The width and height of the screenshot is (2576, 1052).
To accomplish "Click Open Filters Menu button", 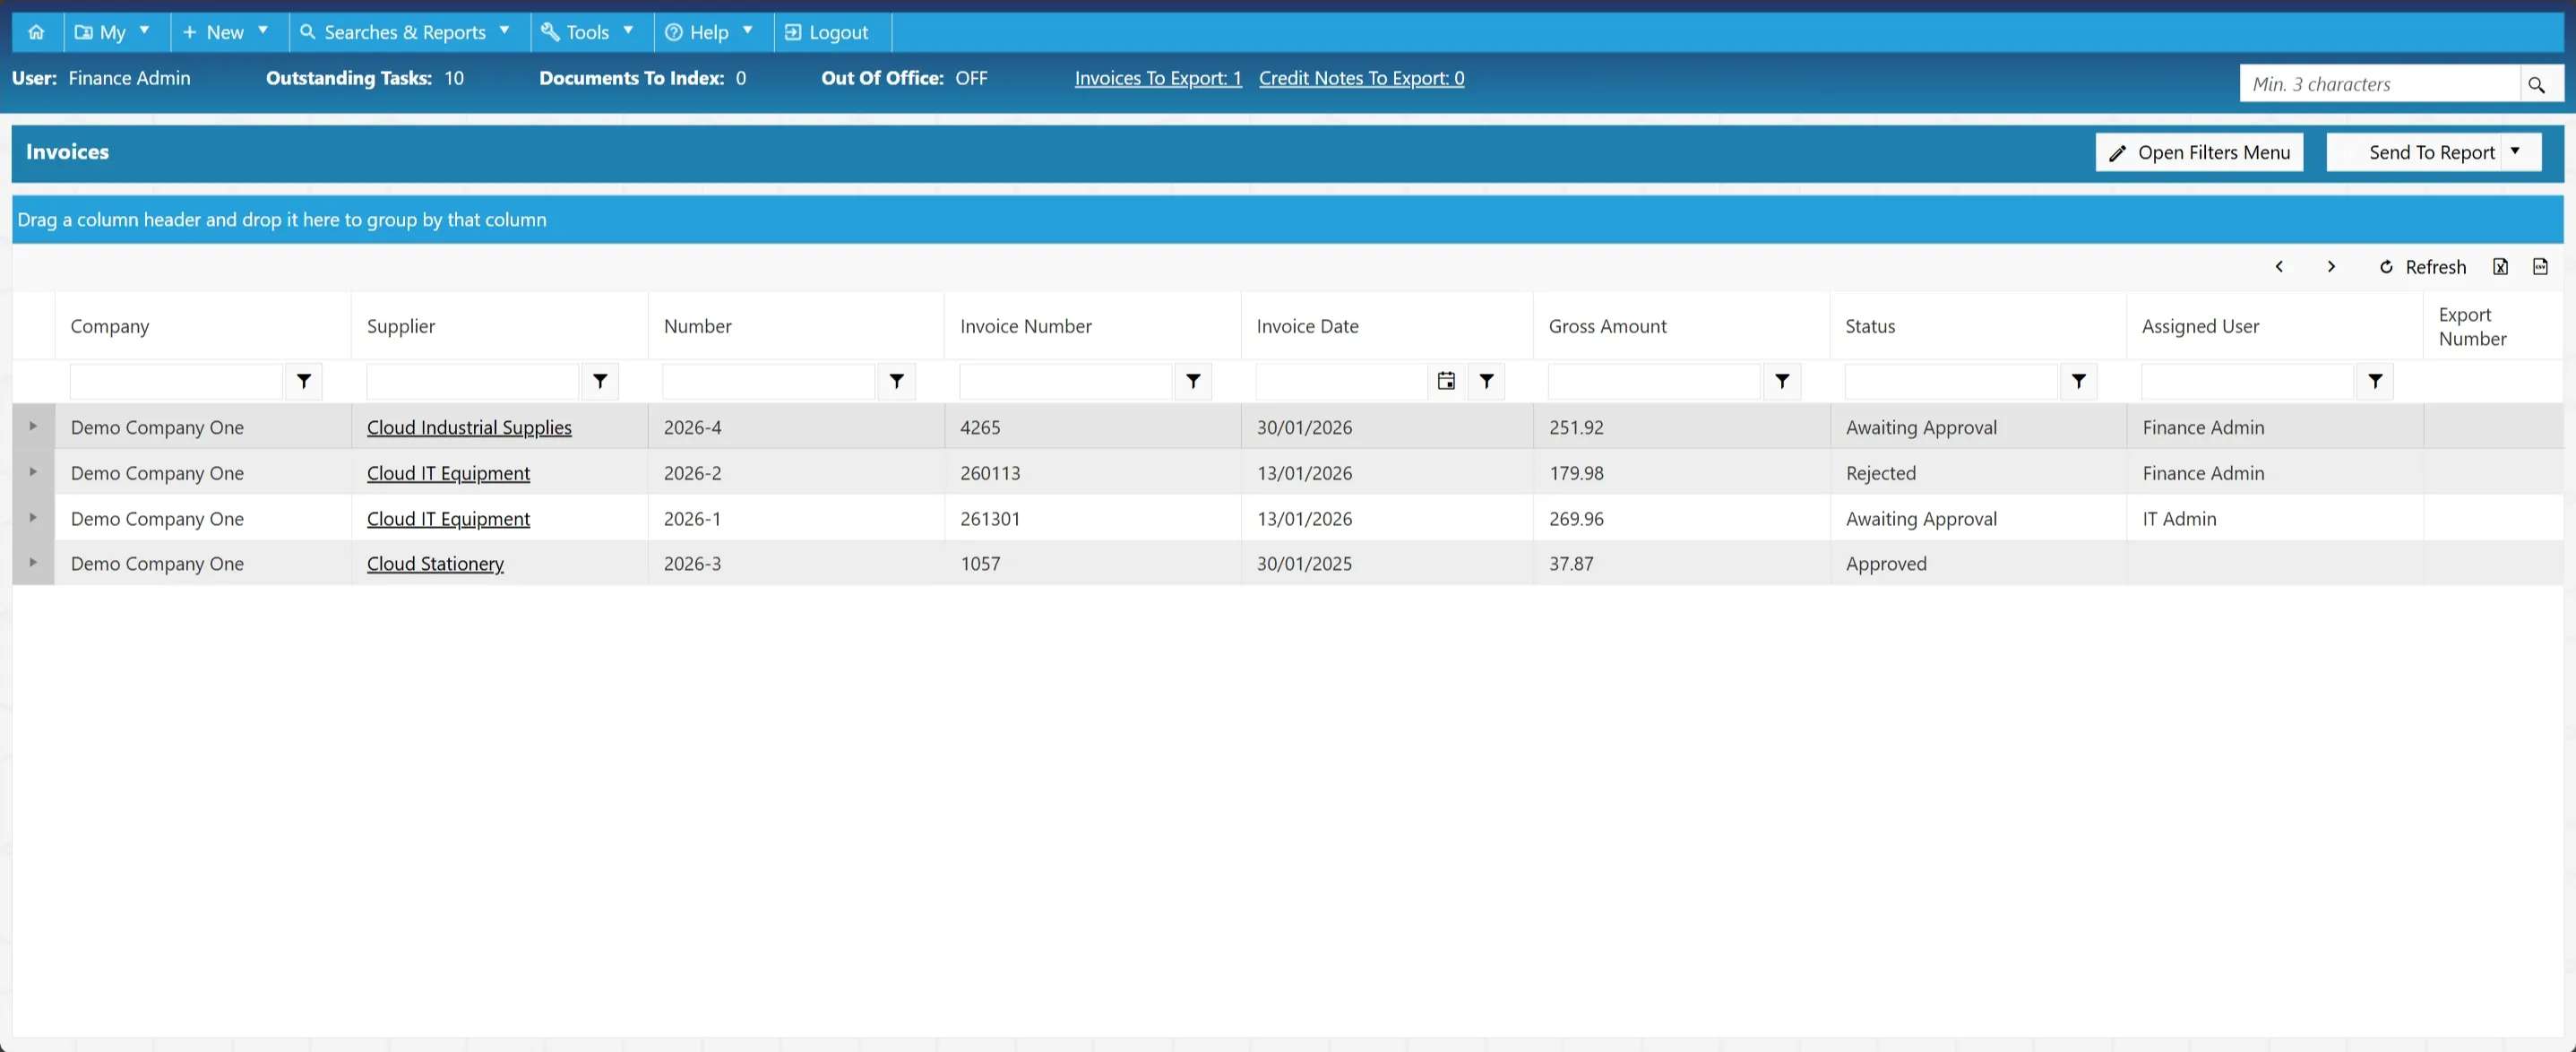I will point(2199,152).
